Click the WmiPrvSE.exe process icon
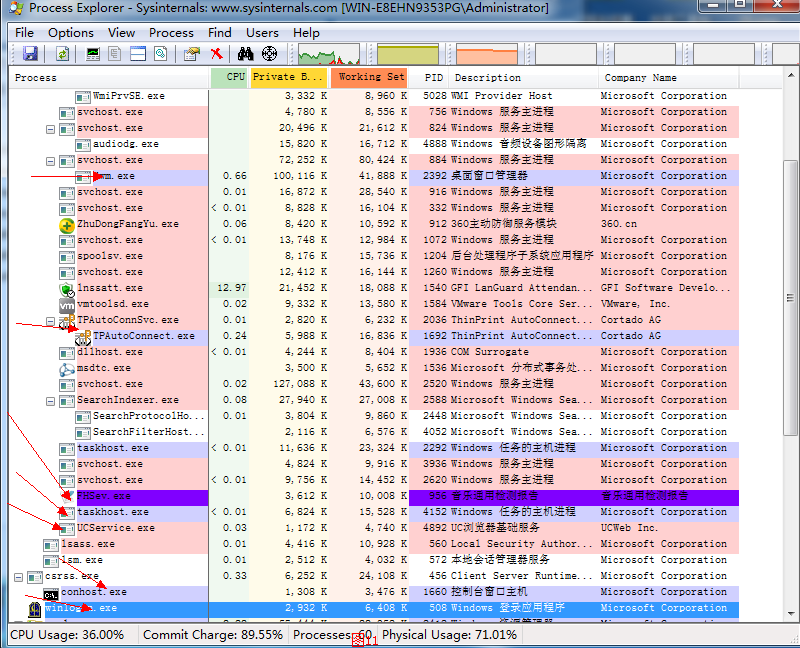This screenshot has height=648, width=800. pyautogui.click(x=83, y=97)
